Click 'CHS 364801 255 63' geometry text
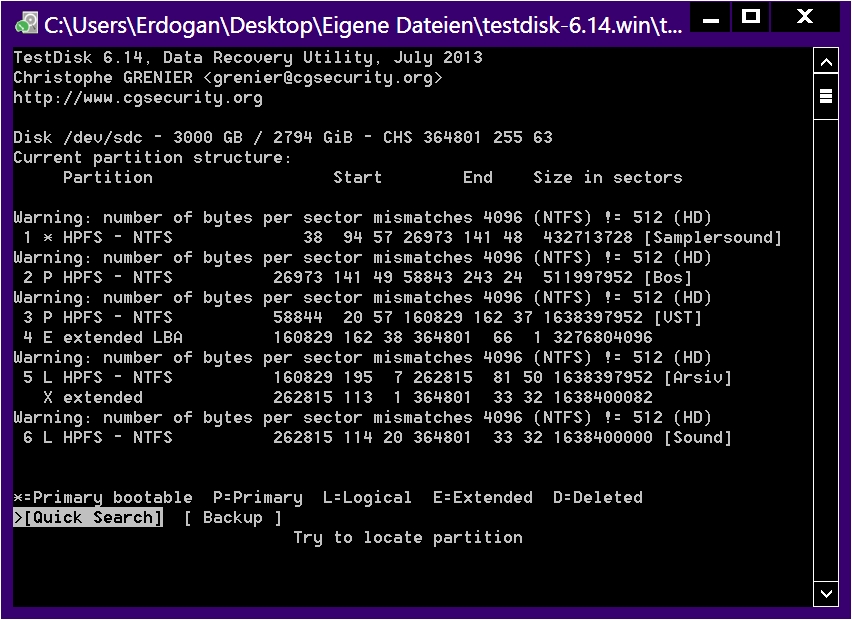The height and width of the screenshot is (620, 852). tap(467, 137)
